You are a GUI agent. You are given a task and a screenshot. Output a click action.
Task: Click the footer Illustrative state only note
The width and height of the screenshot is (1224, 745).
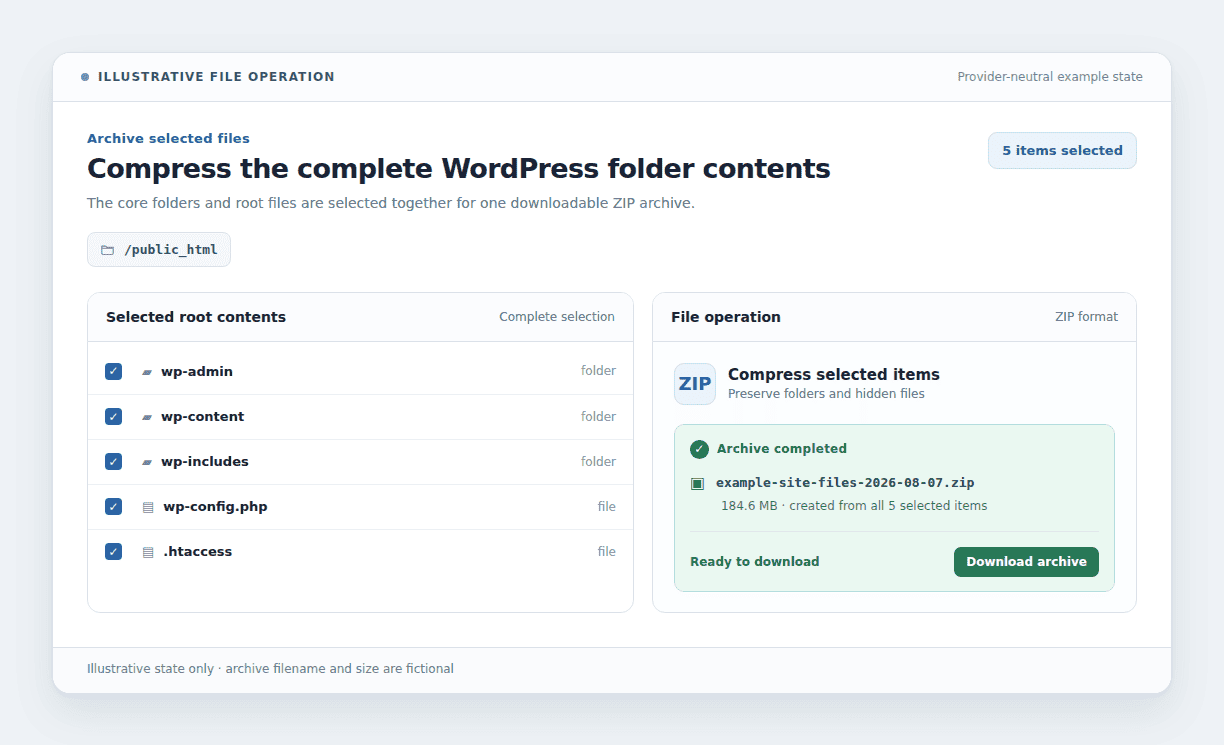click(270, 669)
